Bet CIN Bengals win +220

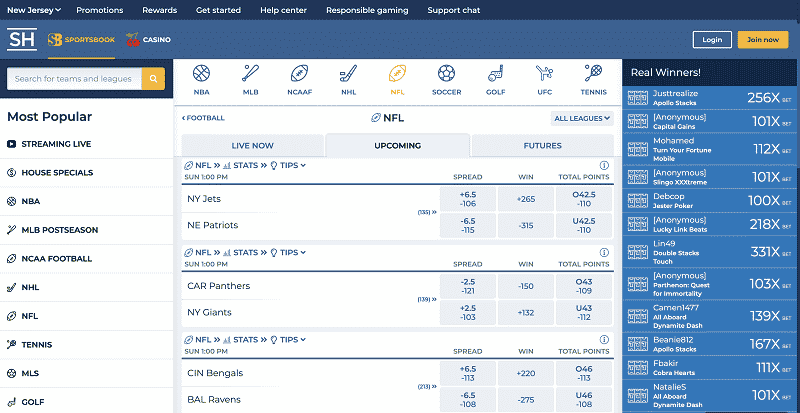[x=526, y=373]
